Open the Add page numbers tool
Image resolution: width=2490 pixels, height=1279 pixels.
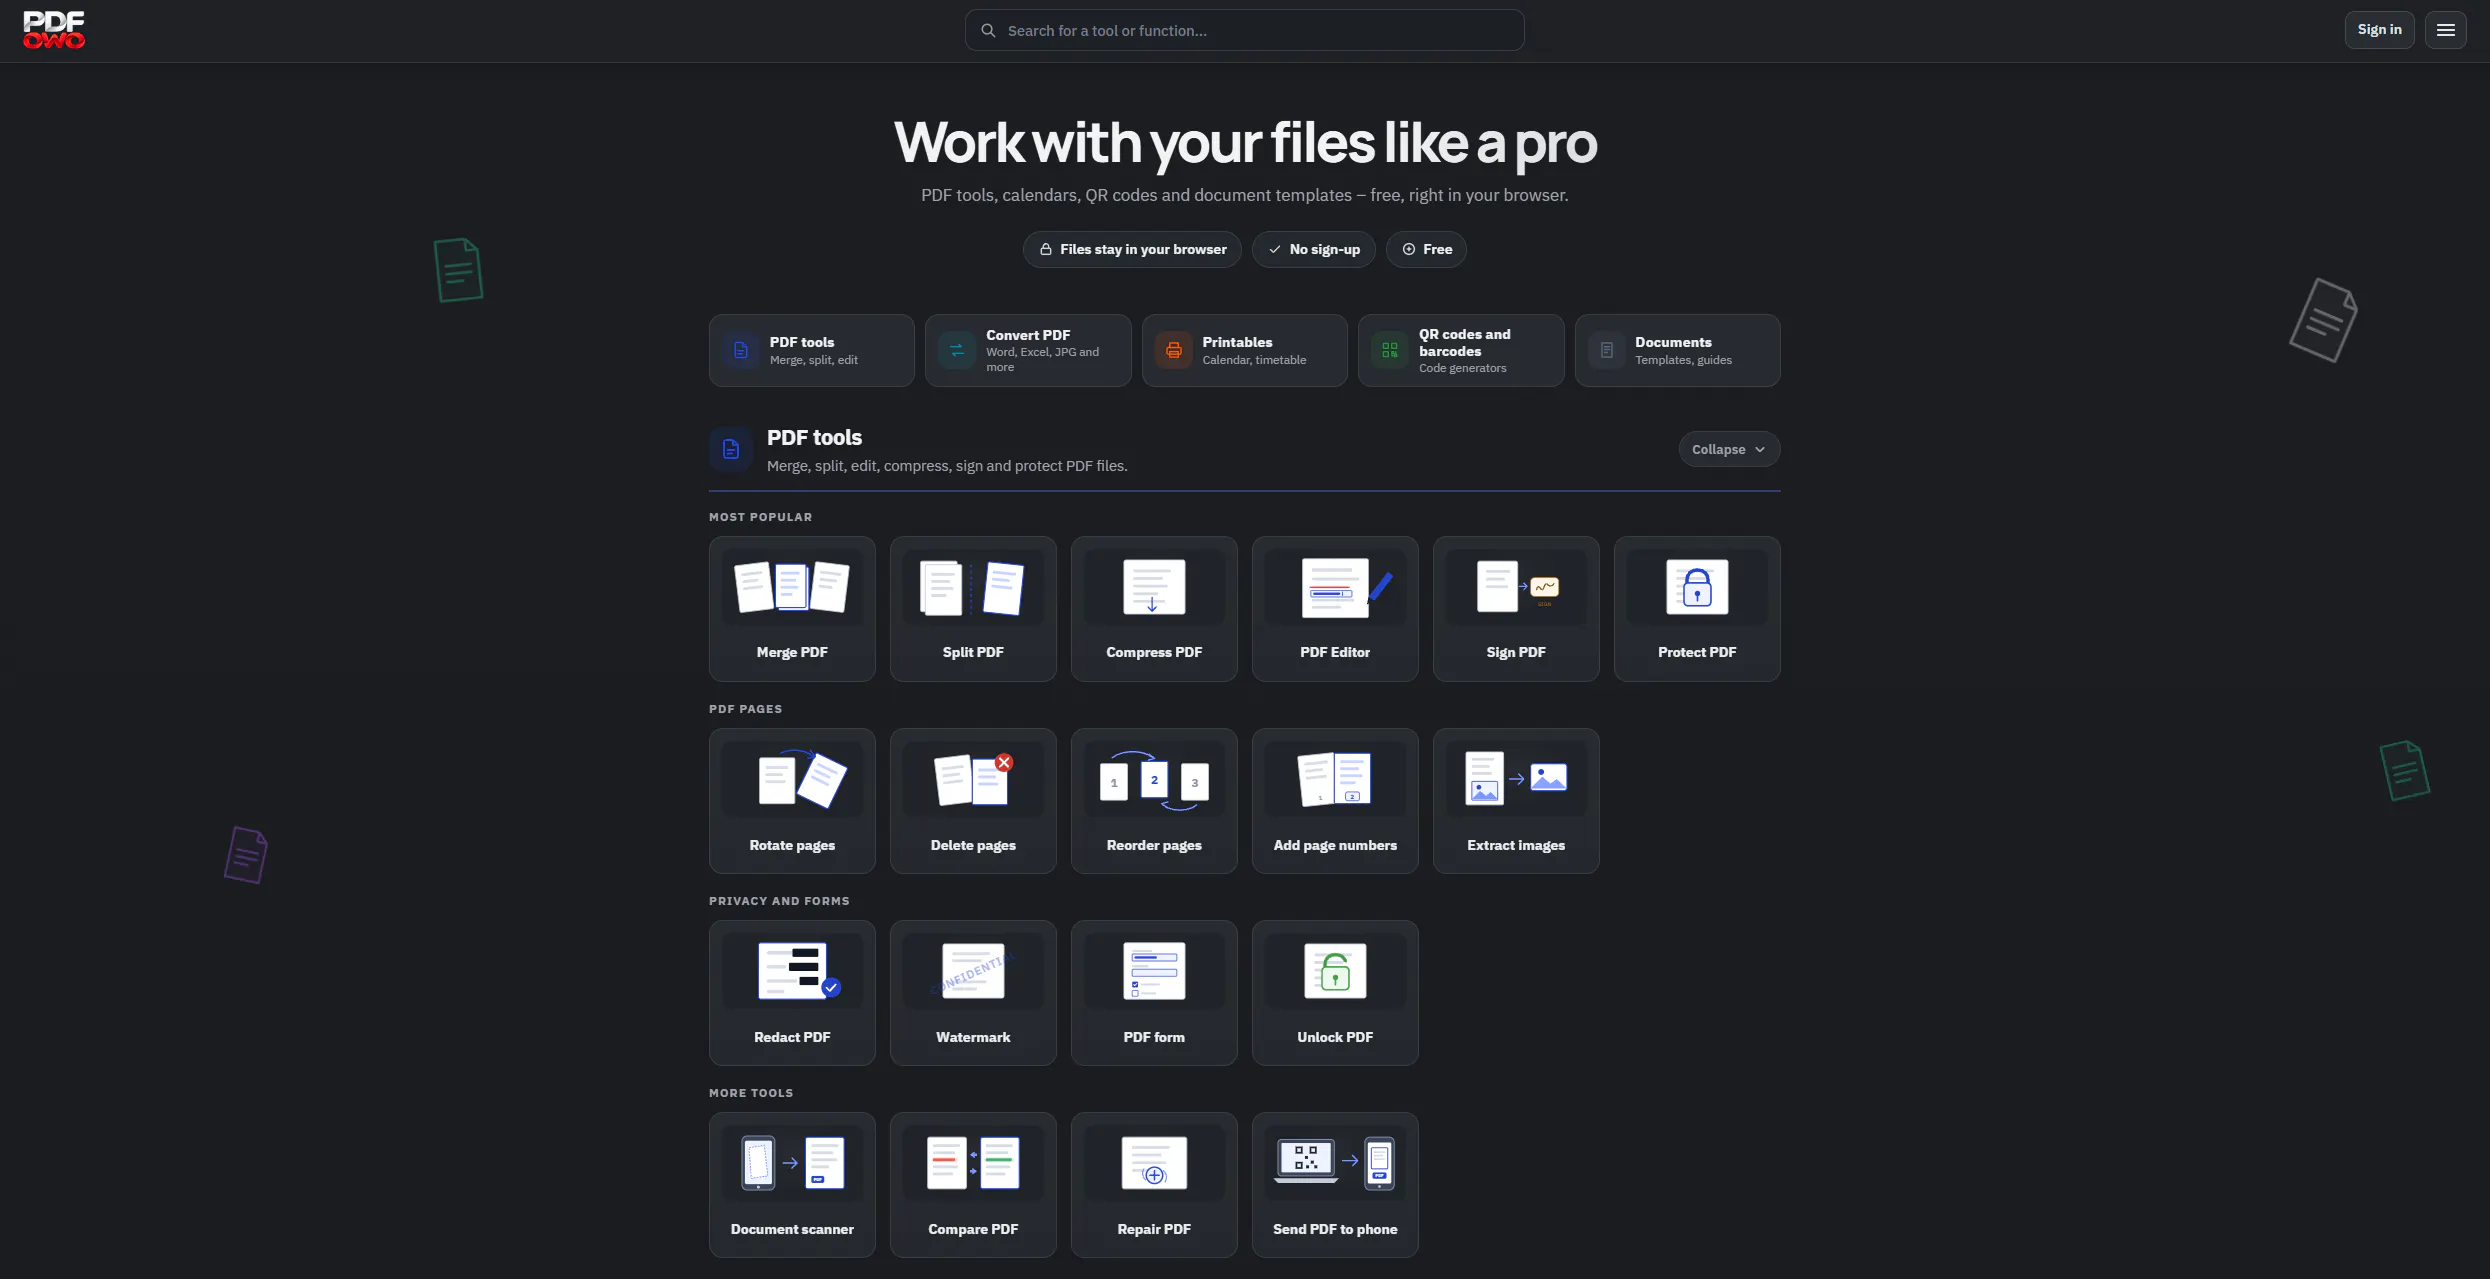pyautogui.click(x=1335, y=801)
